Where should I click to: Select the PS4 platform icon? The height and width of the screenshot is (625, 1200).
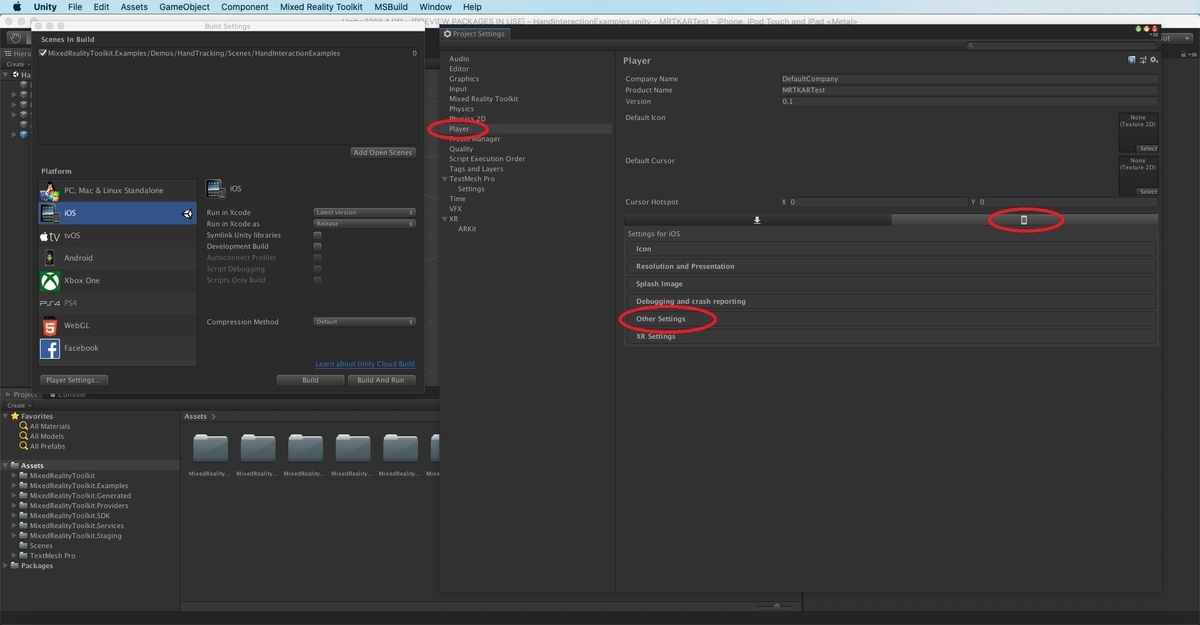(50, 303)
